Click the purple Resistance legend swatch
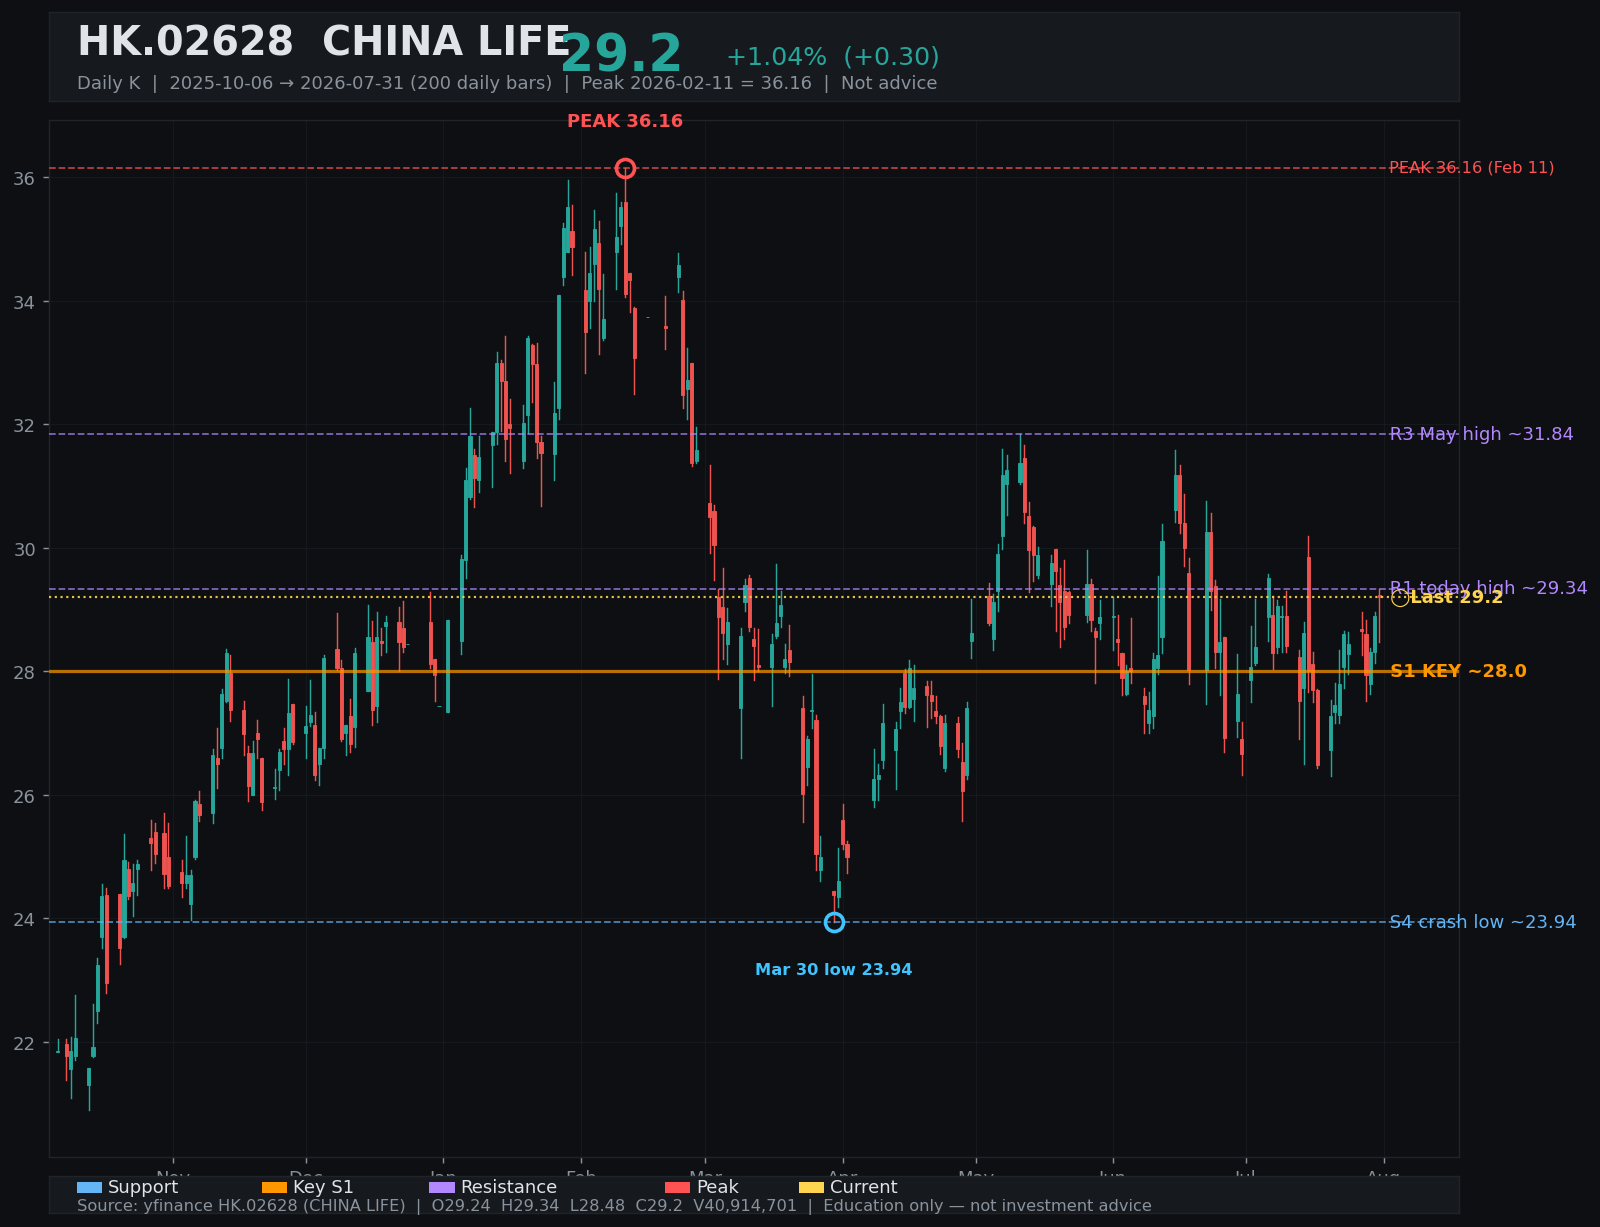The width and height of the screenshot is (1600, 1227). tap(442, 1187)
